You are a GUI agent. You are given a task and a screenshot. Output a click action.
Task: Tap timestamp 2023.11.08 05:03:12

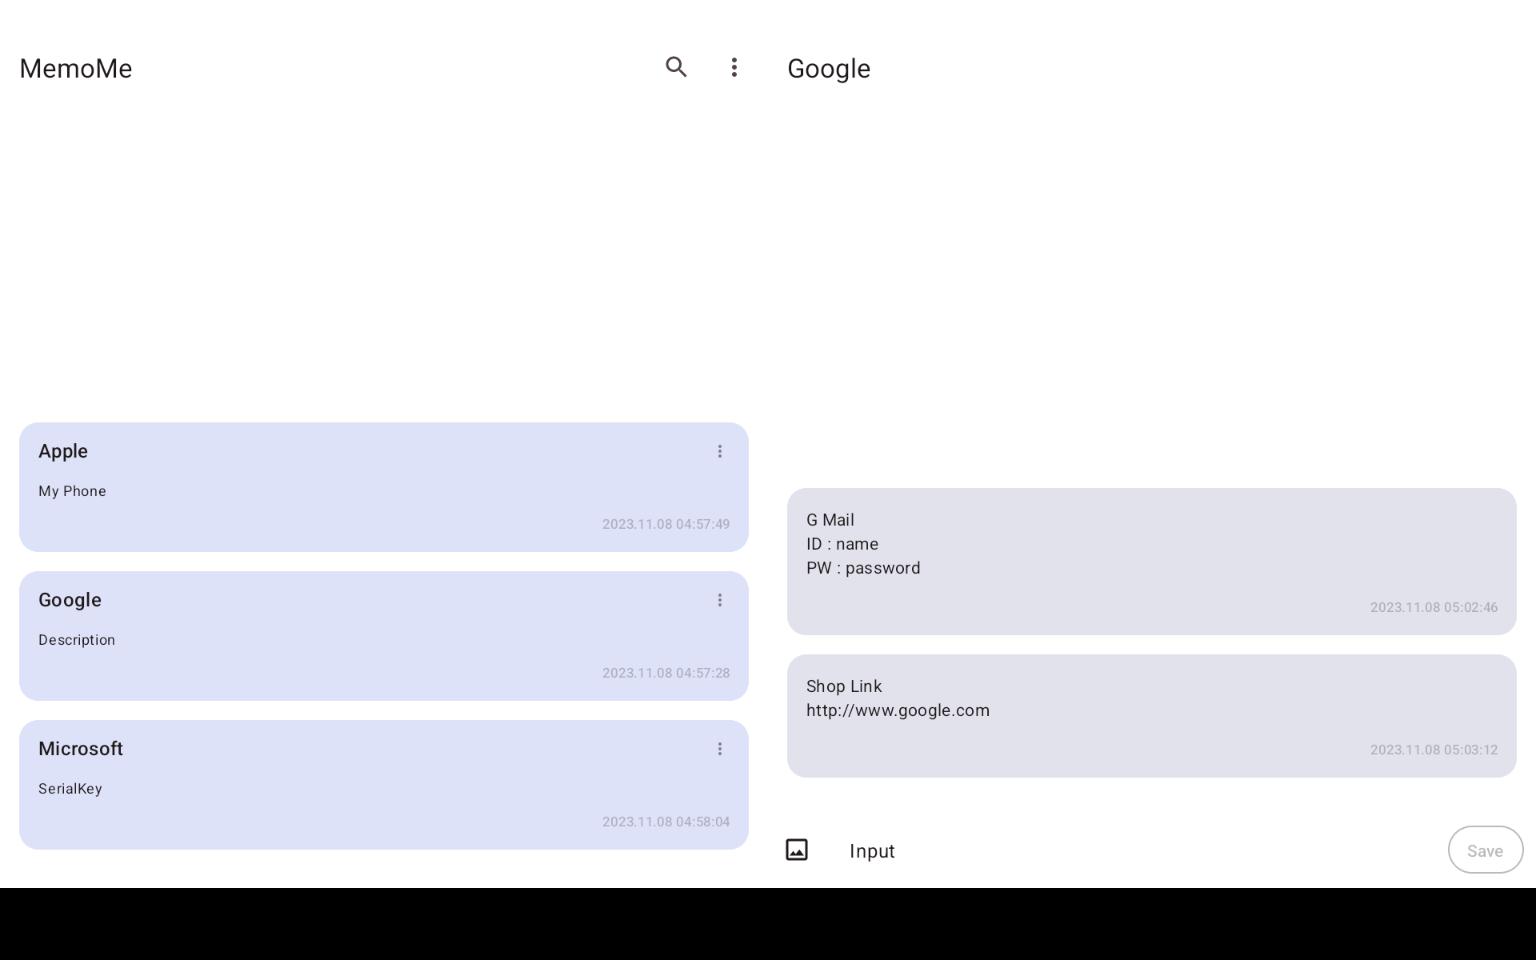1434,750
